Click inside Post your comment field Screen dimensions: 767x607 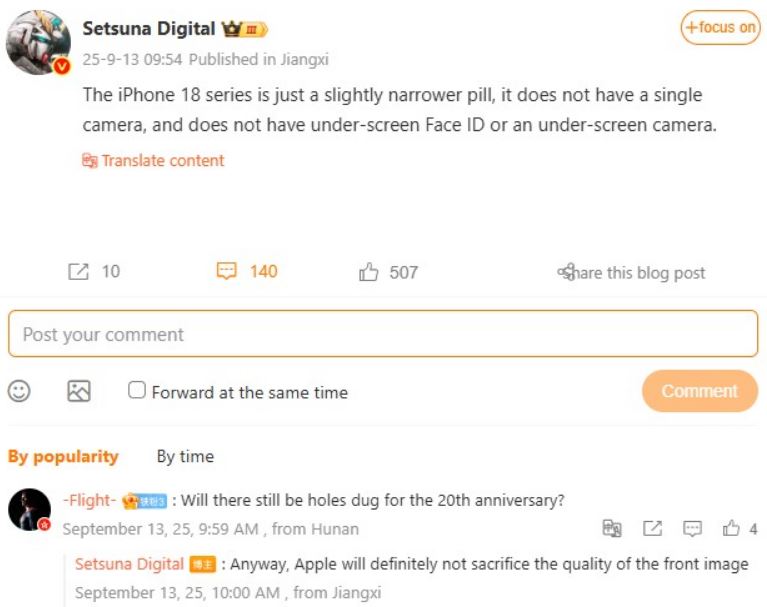pos(383,334)
